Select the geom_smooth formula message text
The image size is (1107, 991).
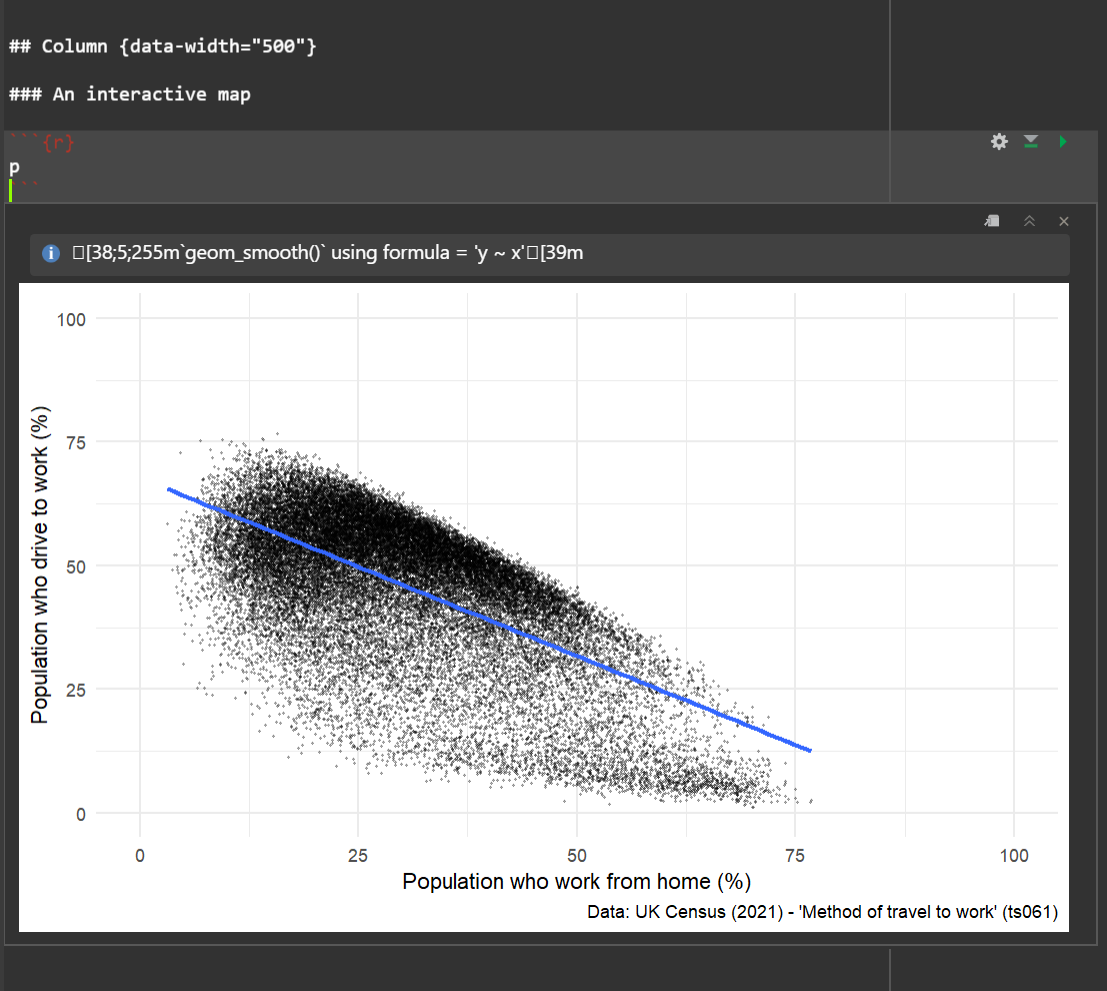(328, 254)
